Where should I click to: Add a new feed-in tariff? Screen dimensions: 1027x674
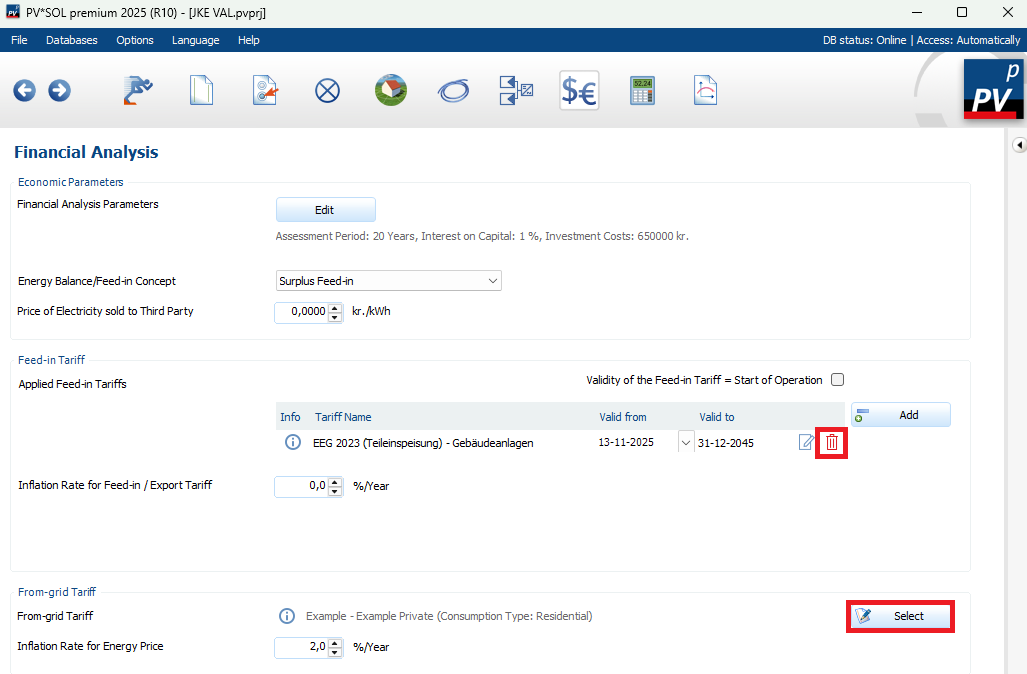(900, 415)
